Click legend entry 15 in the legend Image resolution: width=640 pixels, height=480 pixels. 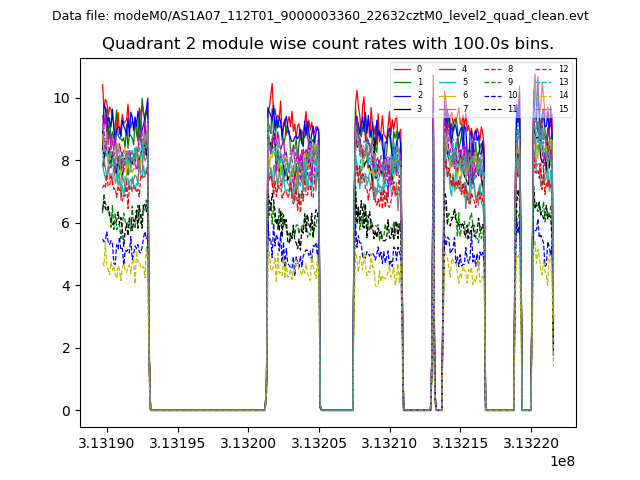(563, 108)
